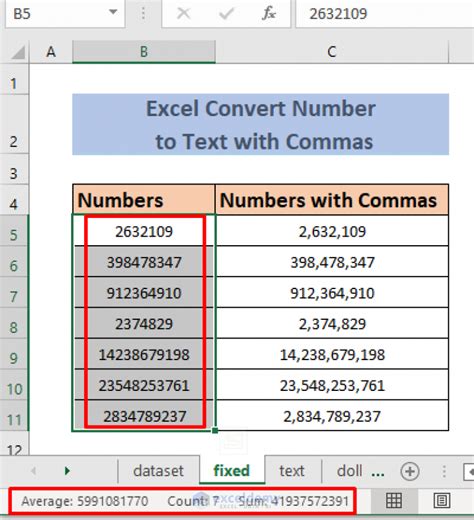Select row 6 header
Viewport: 474px width, 520px height.
[x=14, y=262]
